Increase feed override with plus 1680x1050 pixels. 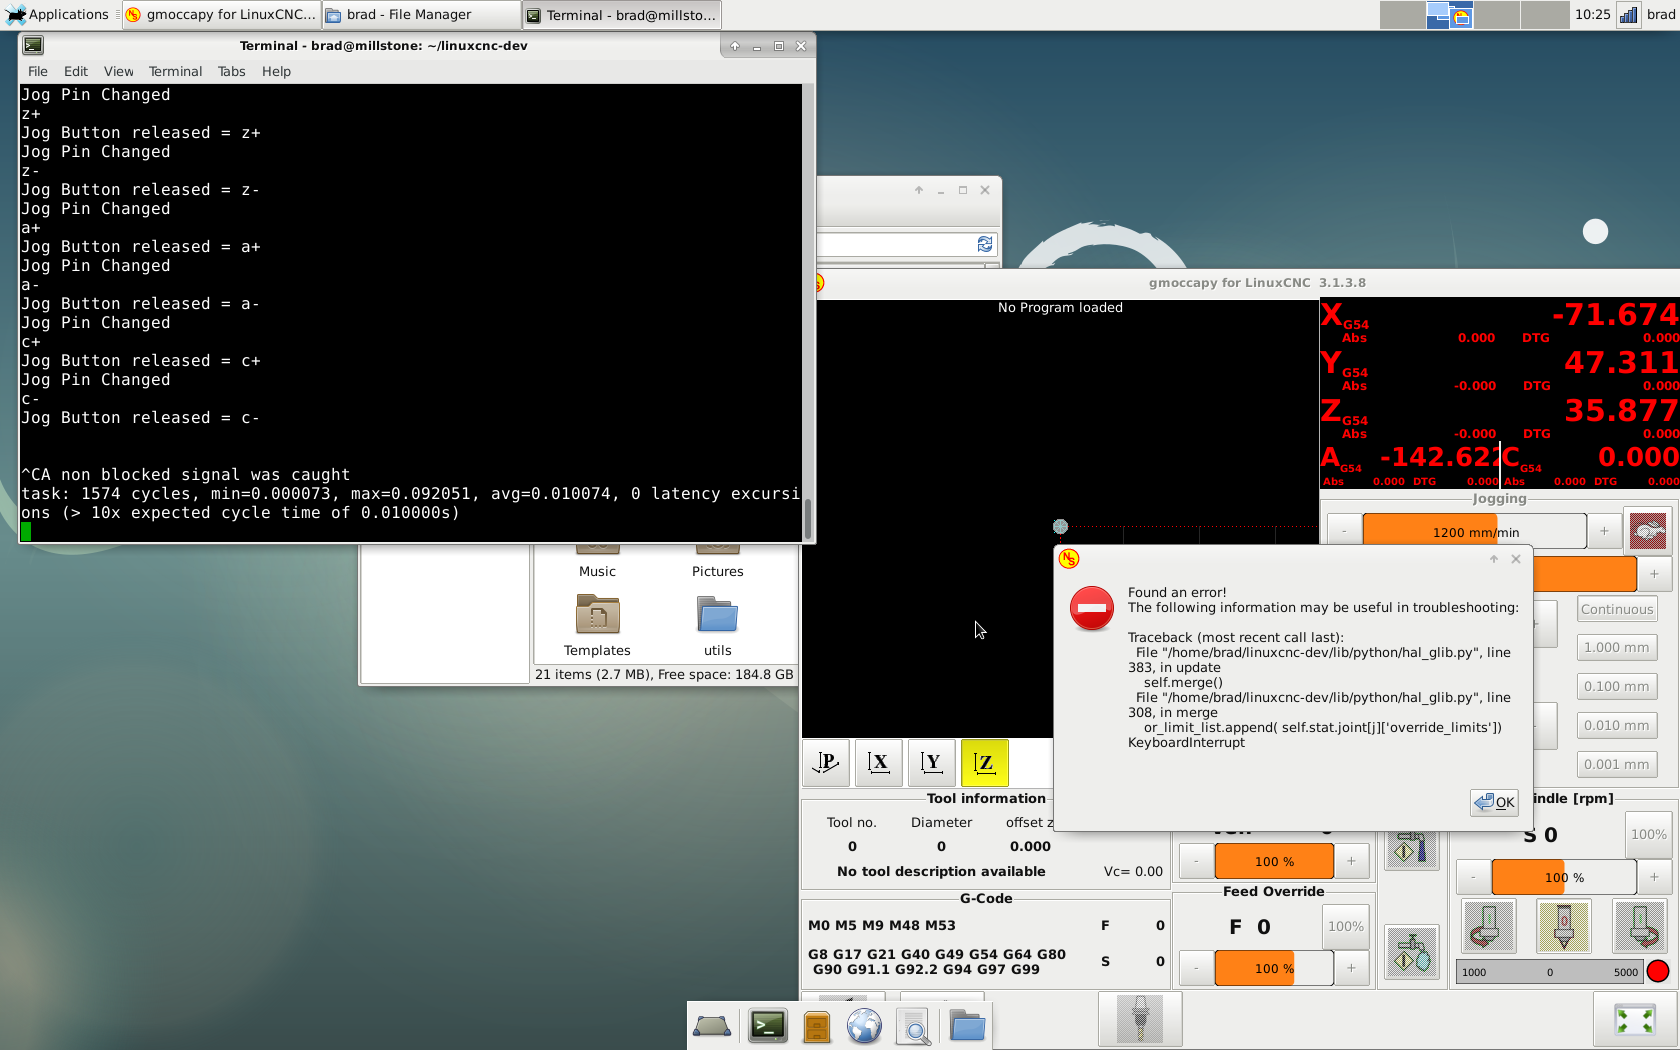(1351, 968)
